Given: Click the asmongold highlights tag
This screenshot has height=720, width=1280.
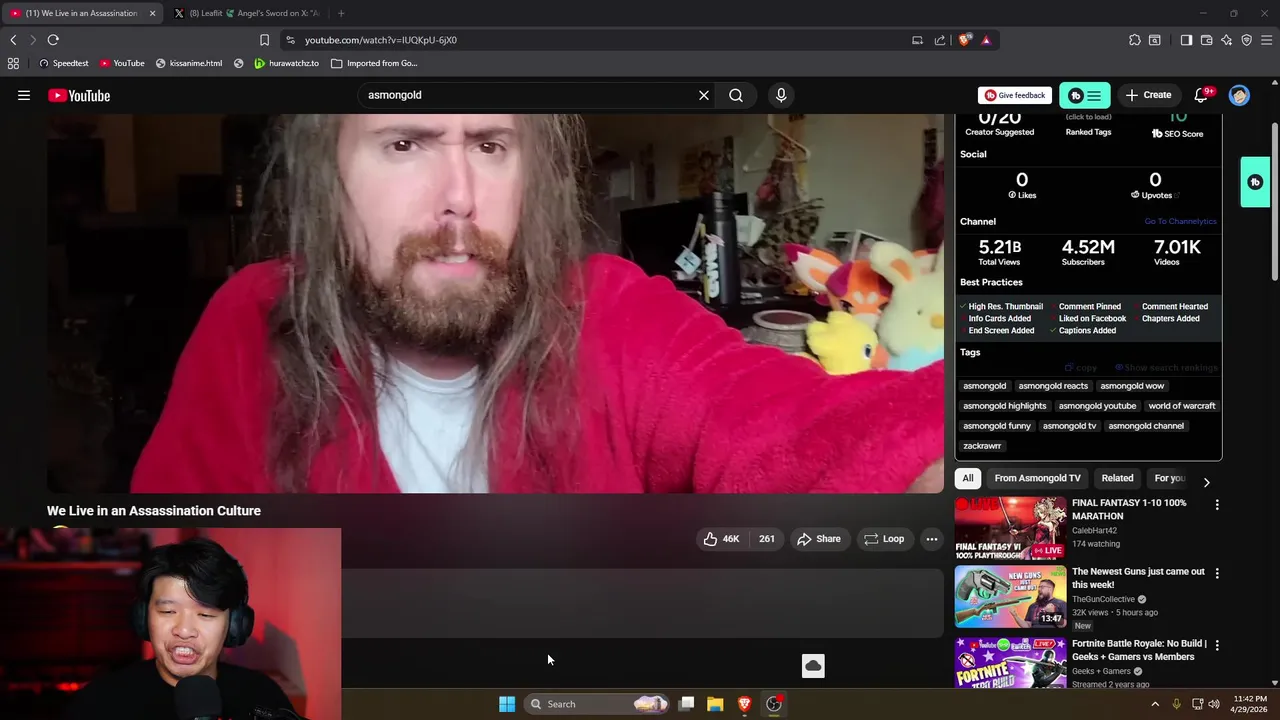Looking at the screenshot, I should 1004,406.
